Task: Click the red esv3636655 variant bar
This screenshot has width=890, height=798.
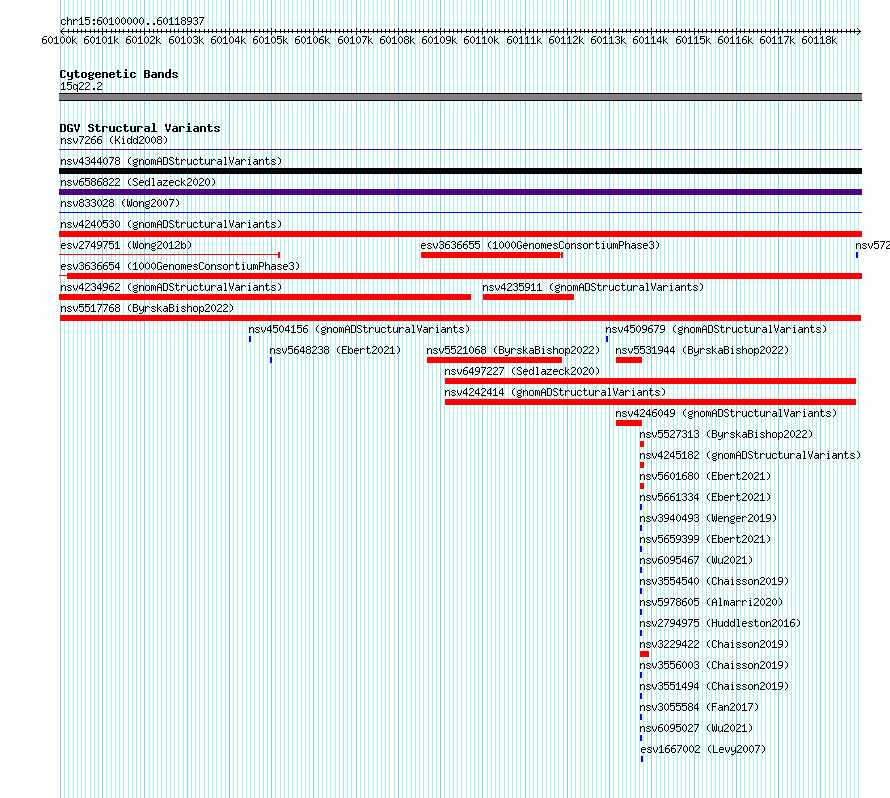Action: click(x=492, y=255)
